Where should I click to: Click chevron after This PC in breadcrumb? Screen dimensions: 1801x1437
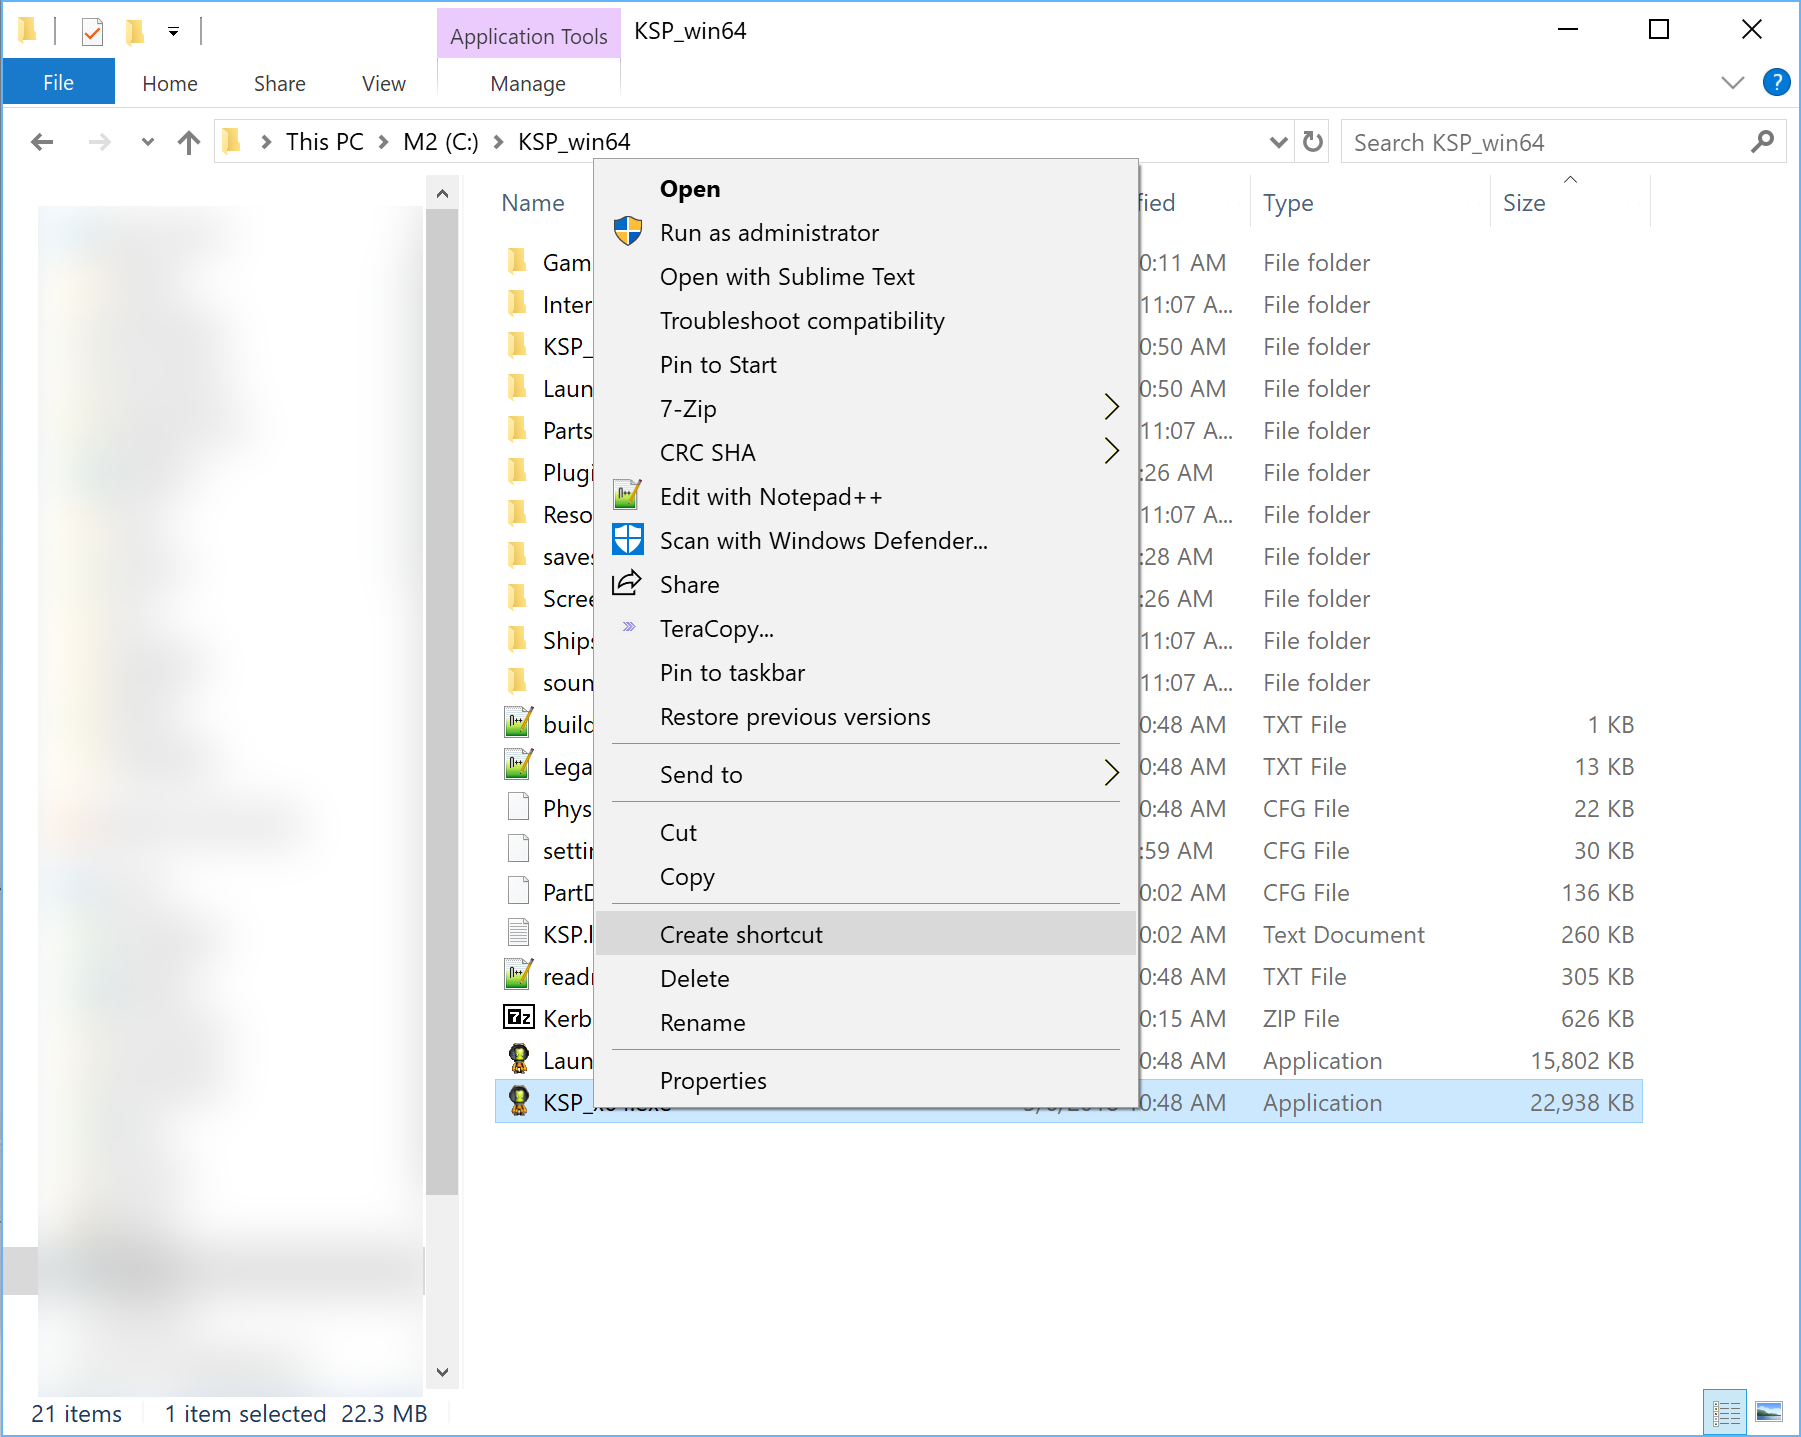pos(383,142)
